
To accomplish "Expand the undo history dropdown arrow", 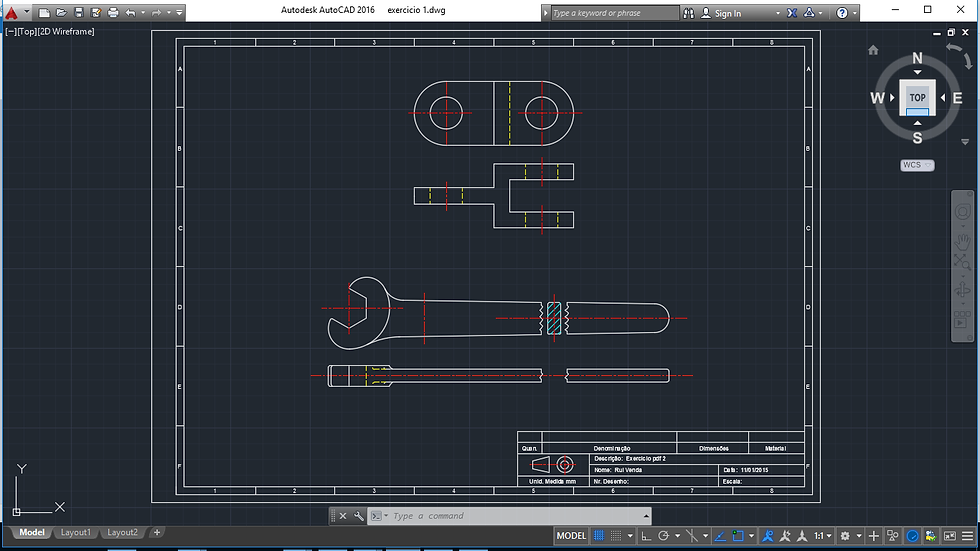I will coord(143,12).
